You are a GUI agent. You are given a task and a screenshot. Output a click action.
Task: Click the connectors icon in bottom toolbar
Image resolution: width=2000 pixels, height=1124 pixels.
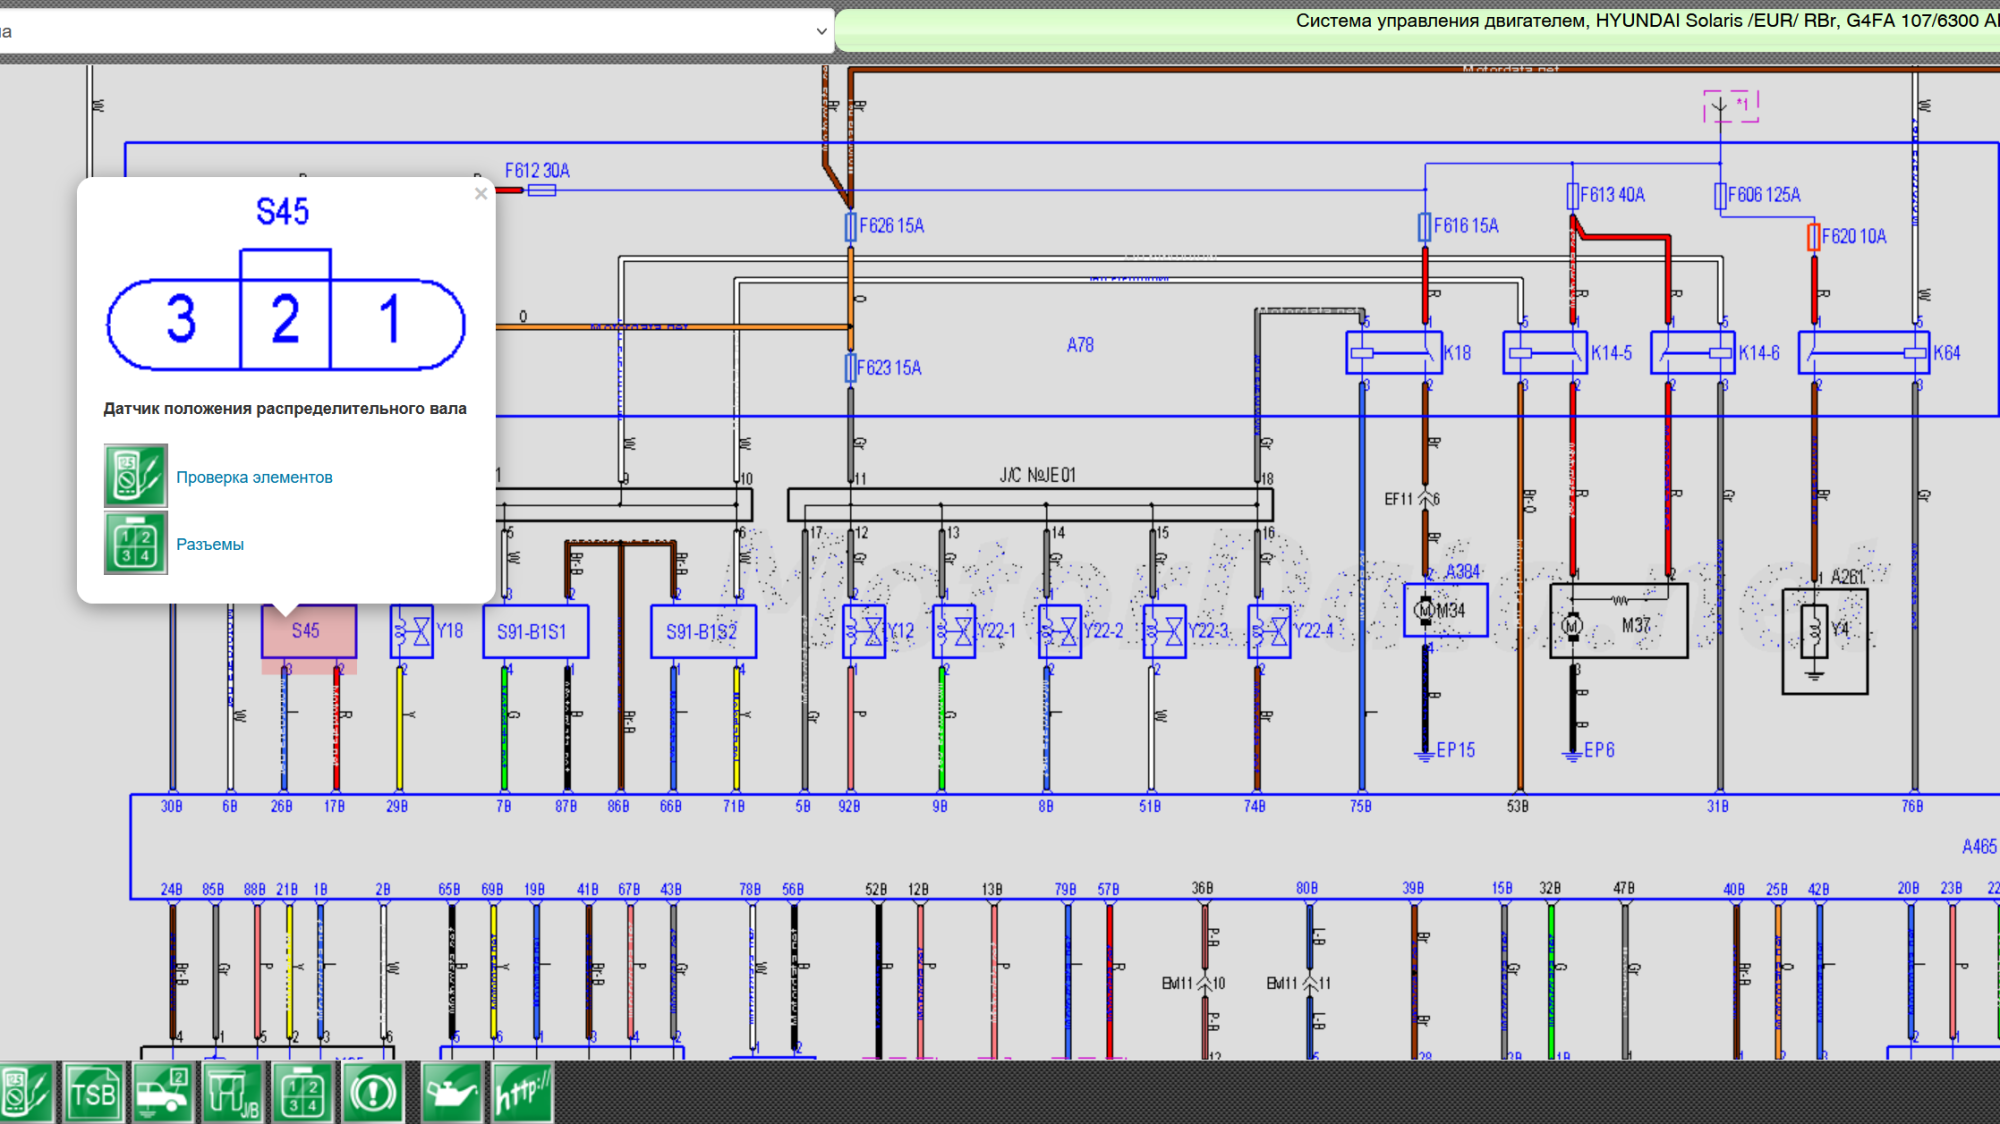click(303, 1093)
